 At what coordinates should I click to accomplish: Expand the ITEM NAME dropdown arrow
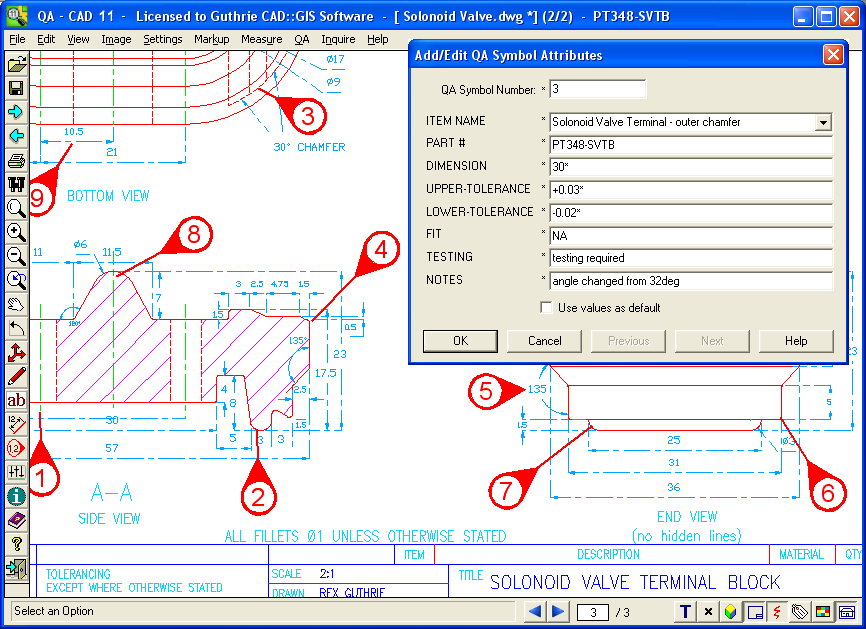point(823,122)
